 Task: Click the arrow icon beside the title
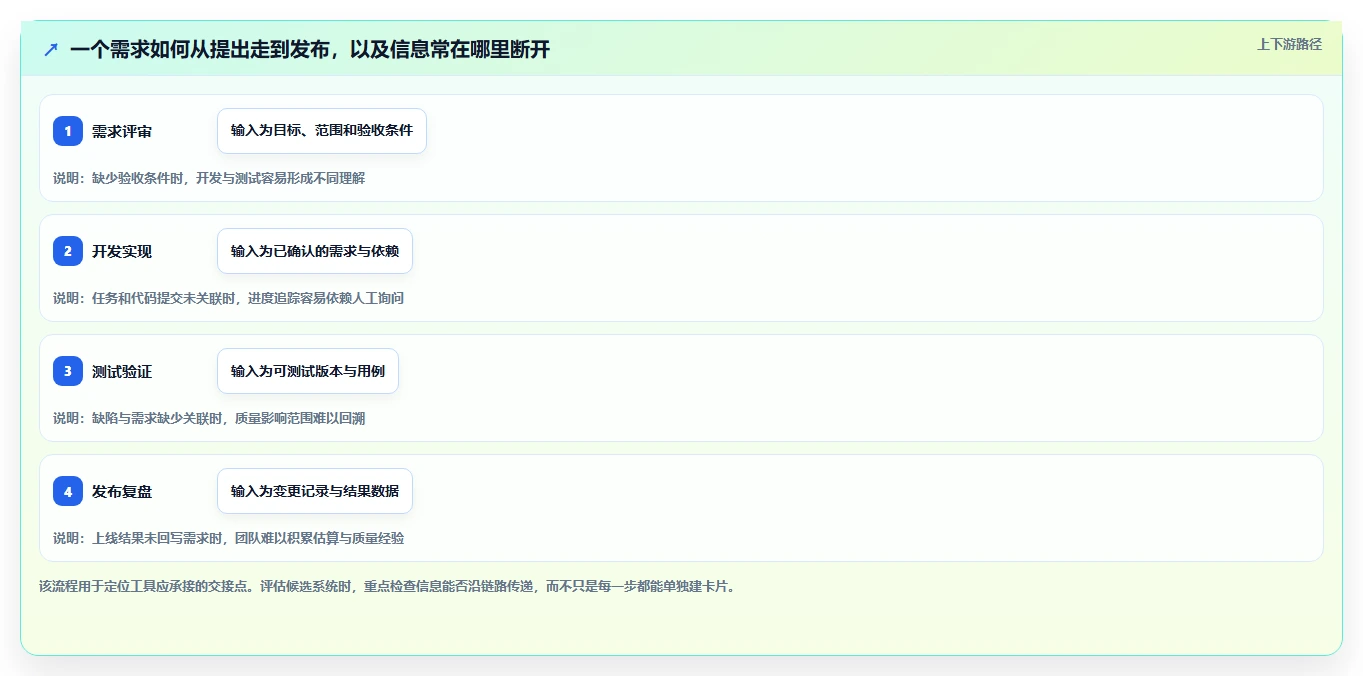click(x=51, y=49)
